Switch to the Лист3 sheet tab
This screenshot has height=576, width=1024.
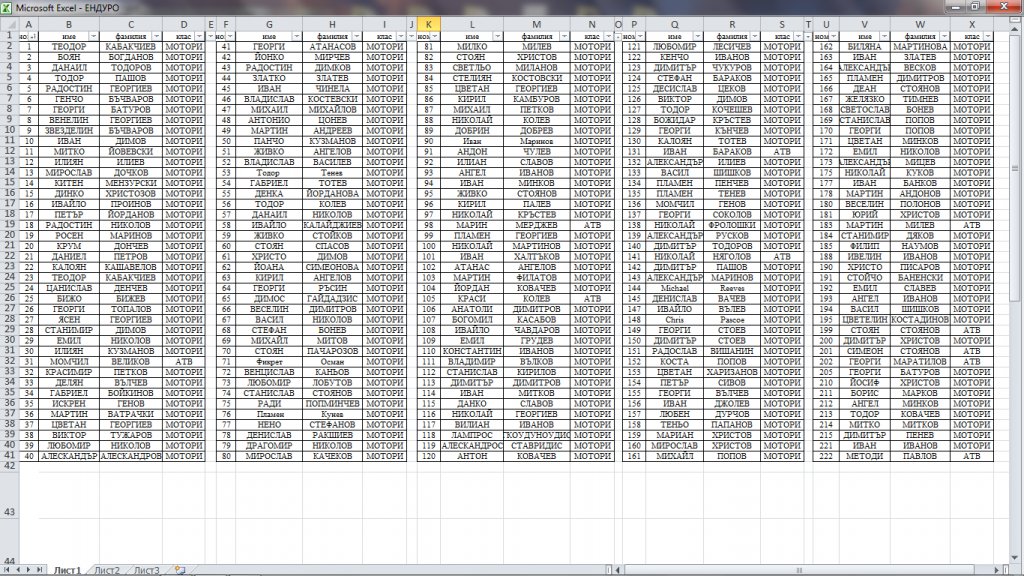(x=147, y=570)
